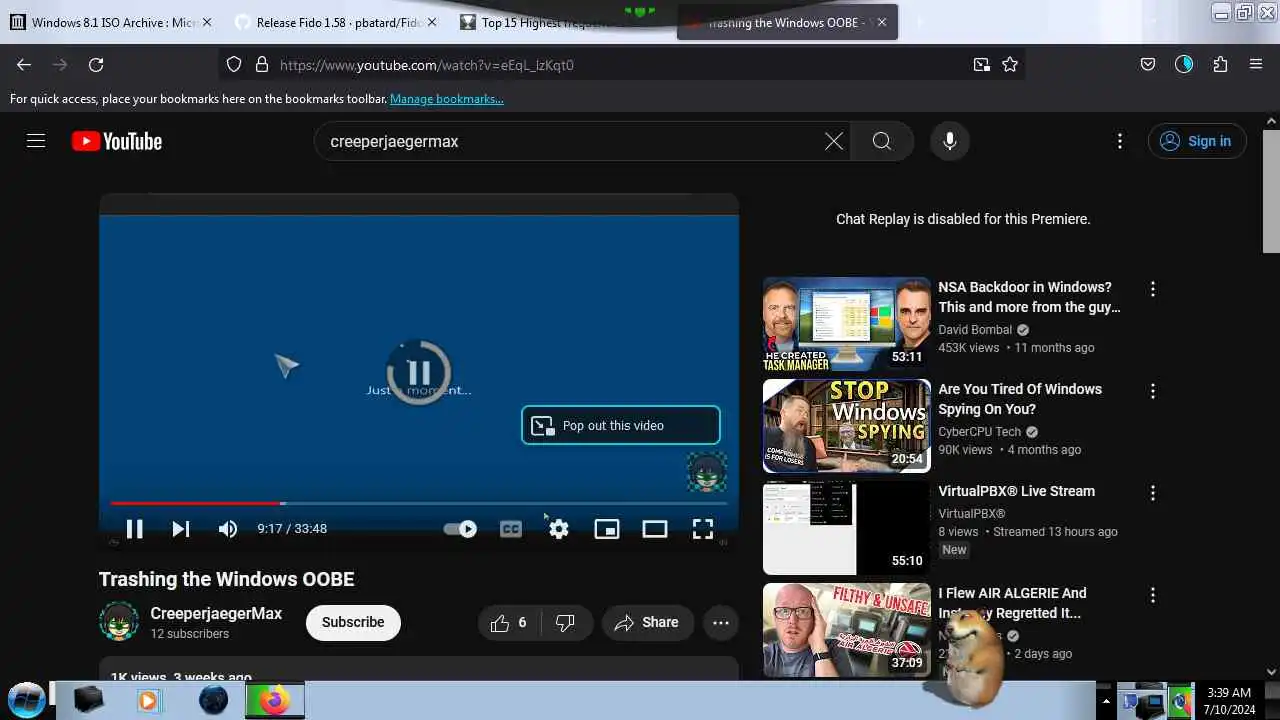Skip to the next video
The image size is (1280, 720).
click(x=181, y=529)
